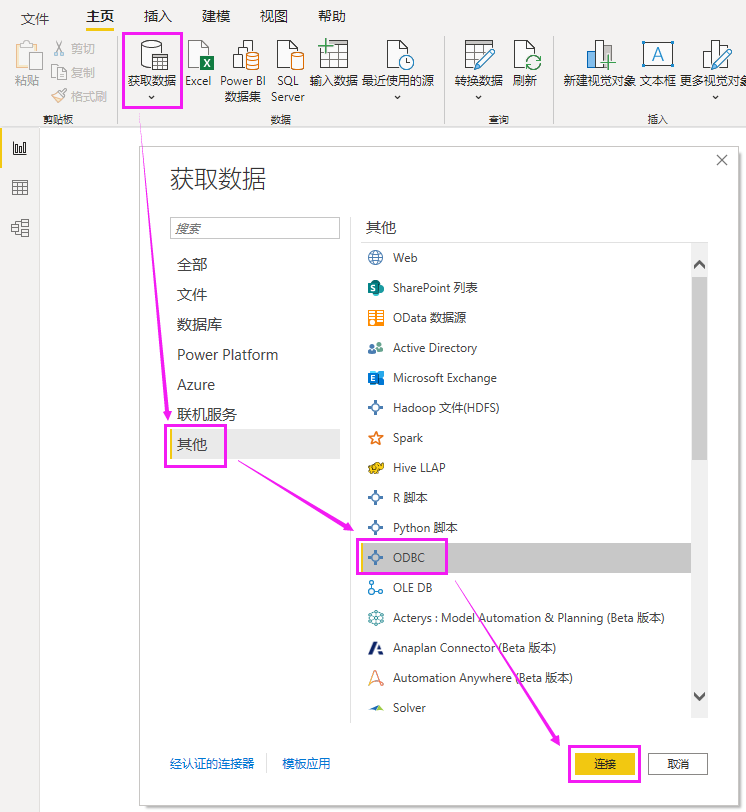Expand 转换数据 dropdown arrow
This screenshot has width=746, height=812.
point(479,97)
